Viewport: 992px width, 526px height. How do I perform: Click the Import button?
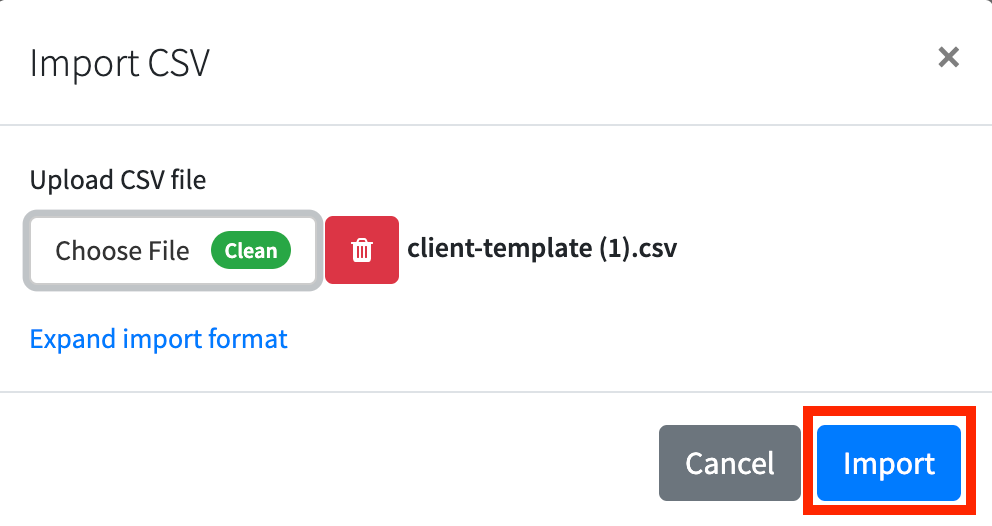tap(889, 463)
